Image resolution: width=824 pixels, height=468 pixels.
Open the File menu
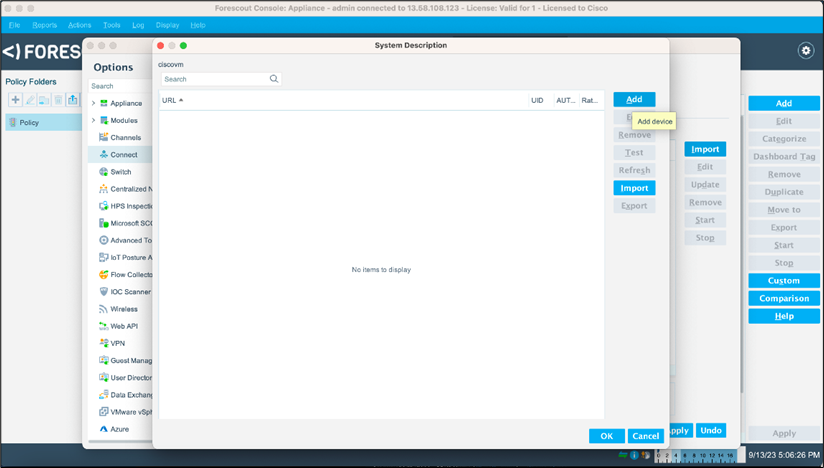(x=15, y=25)
